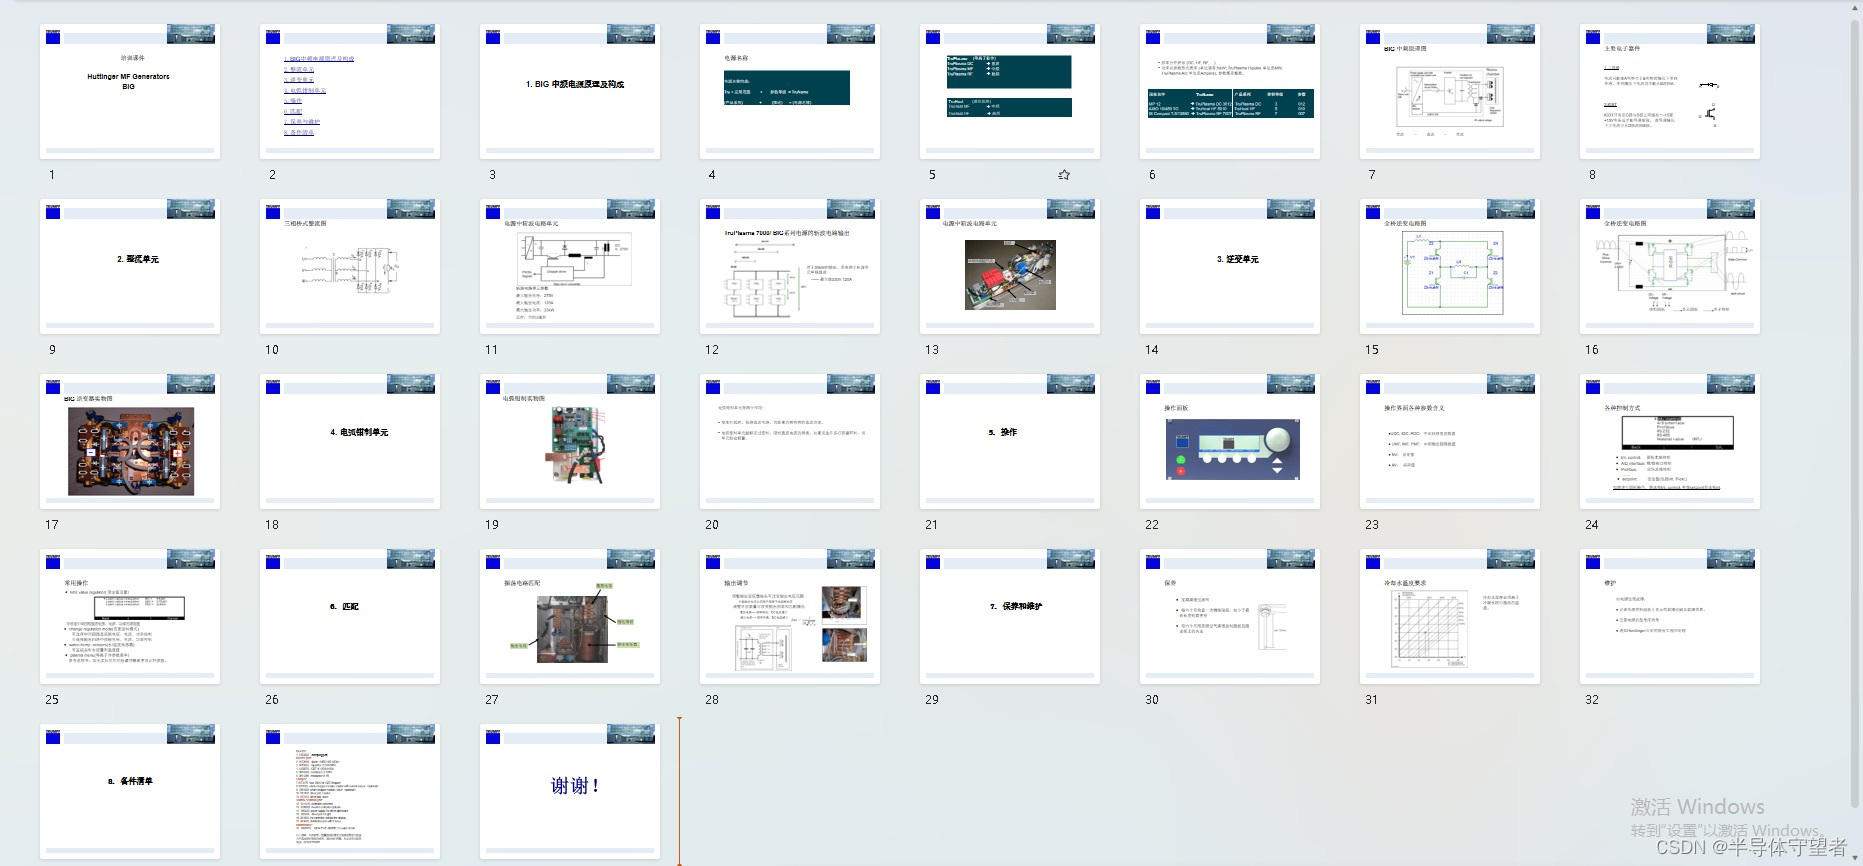Select slide 25 常用操作
The width and height of the screenshot is (1863, 866).
(x=130, y=616)
